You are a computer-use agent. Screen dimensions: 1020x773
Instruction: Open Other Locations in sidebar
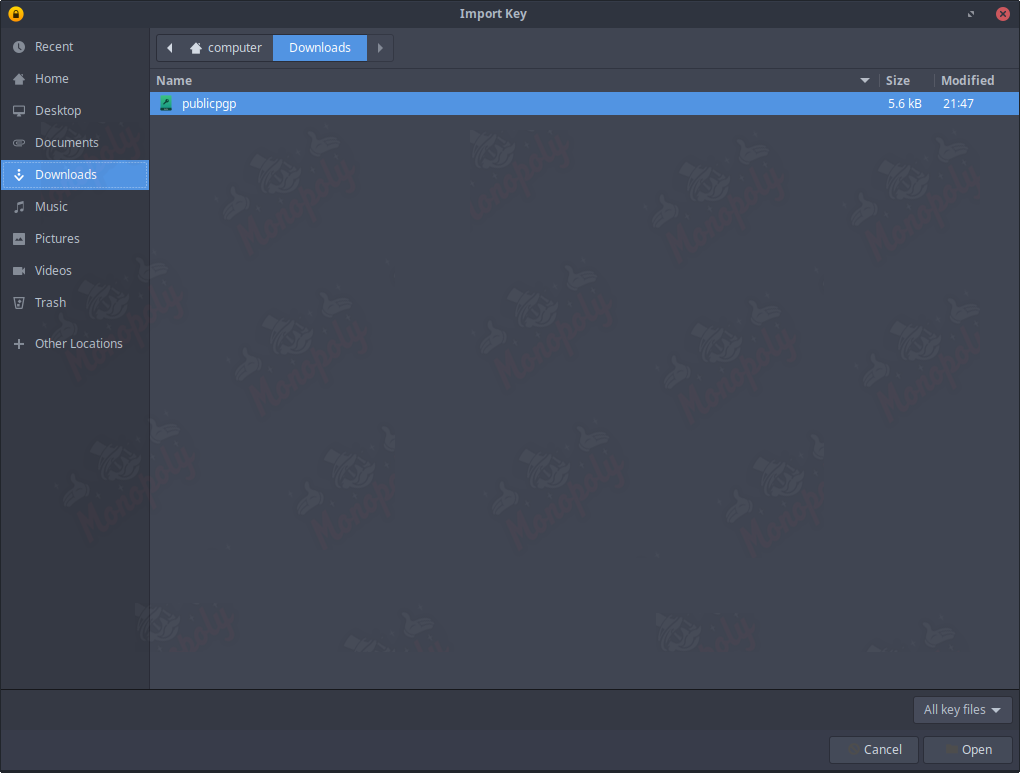(78, 344)
